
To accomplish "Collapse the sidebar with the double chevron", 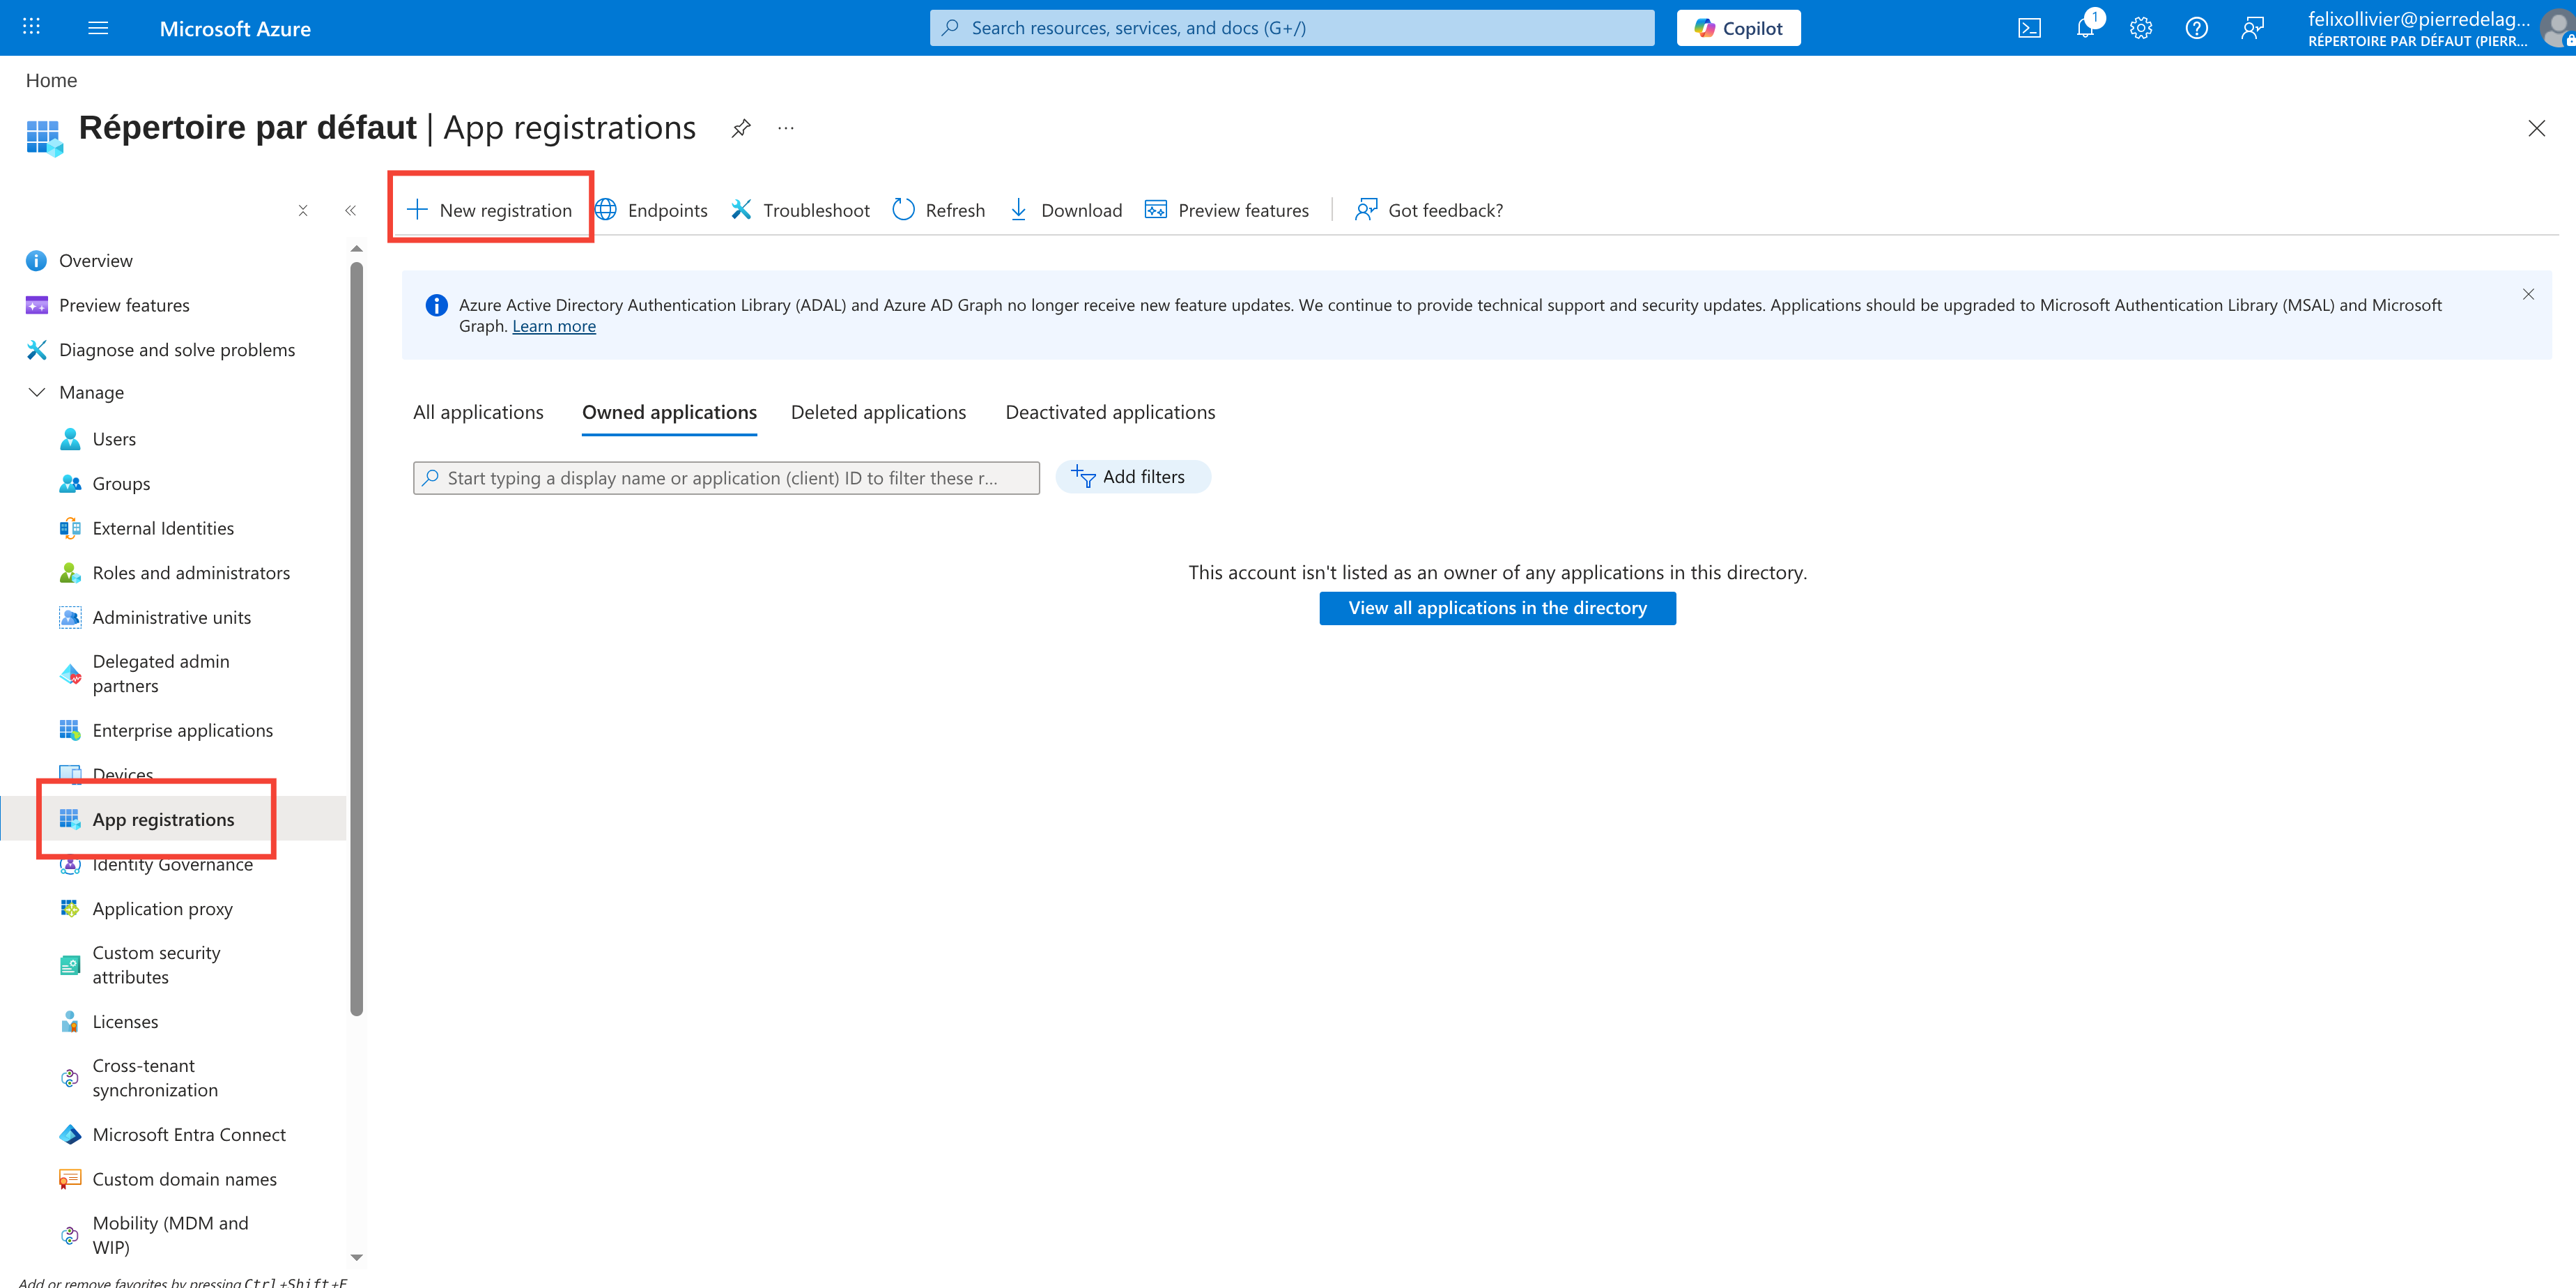I will pyautogui.click(x=350, y=210).
